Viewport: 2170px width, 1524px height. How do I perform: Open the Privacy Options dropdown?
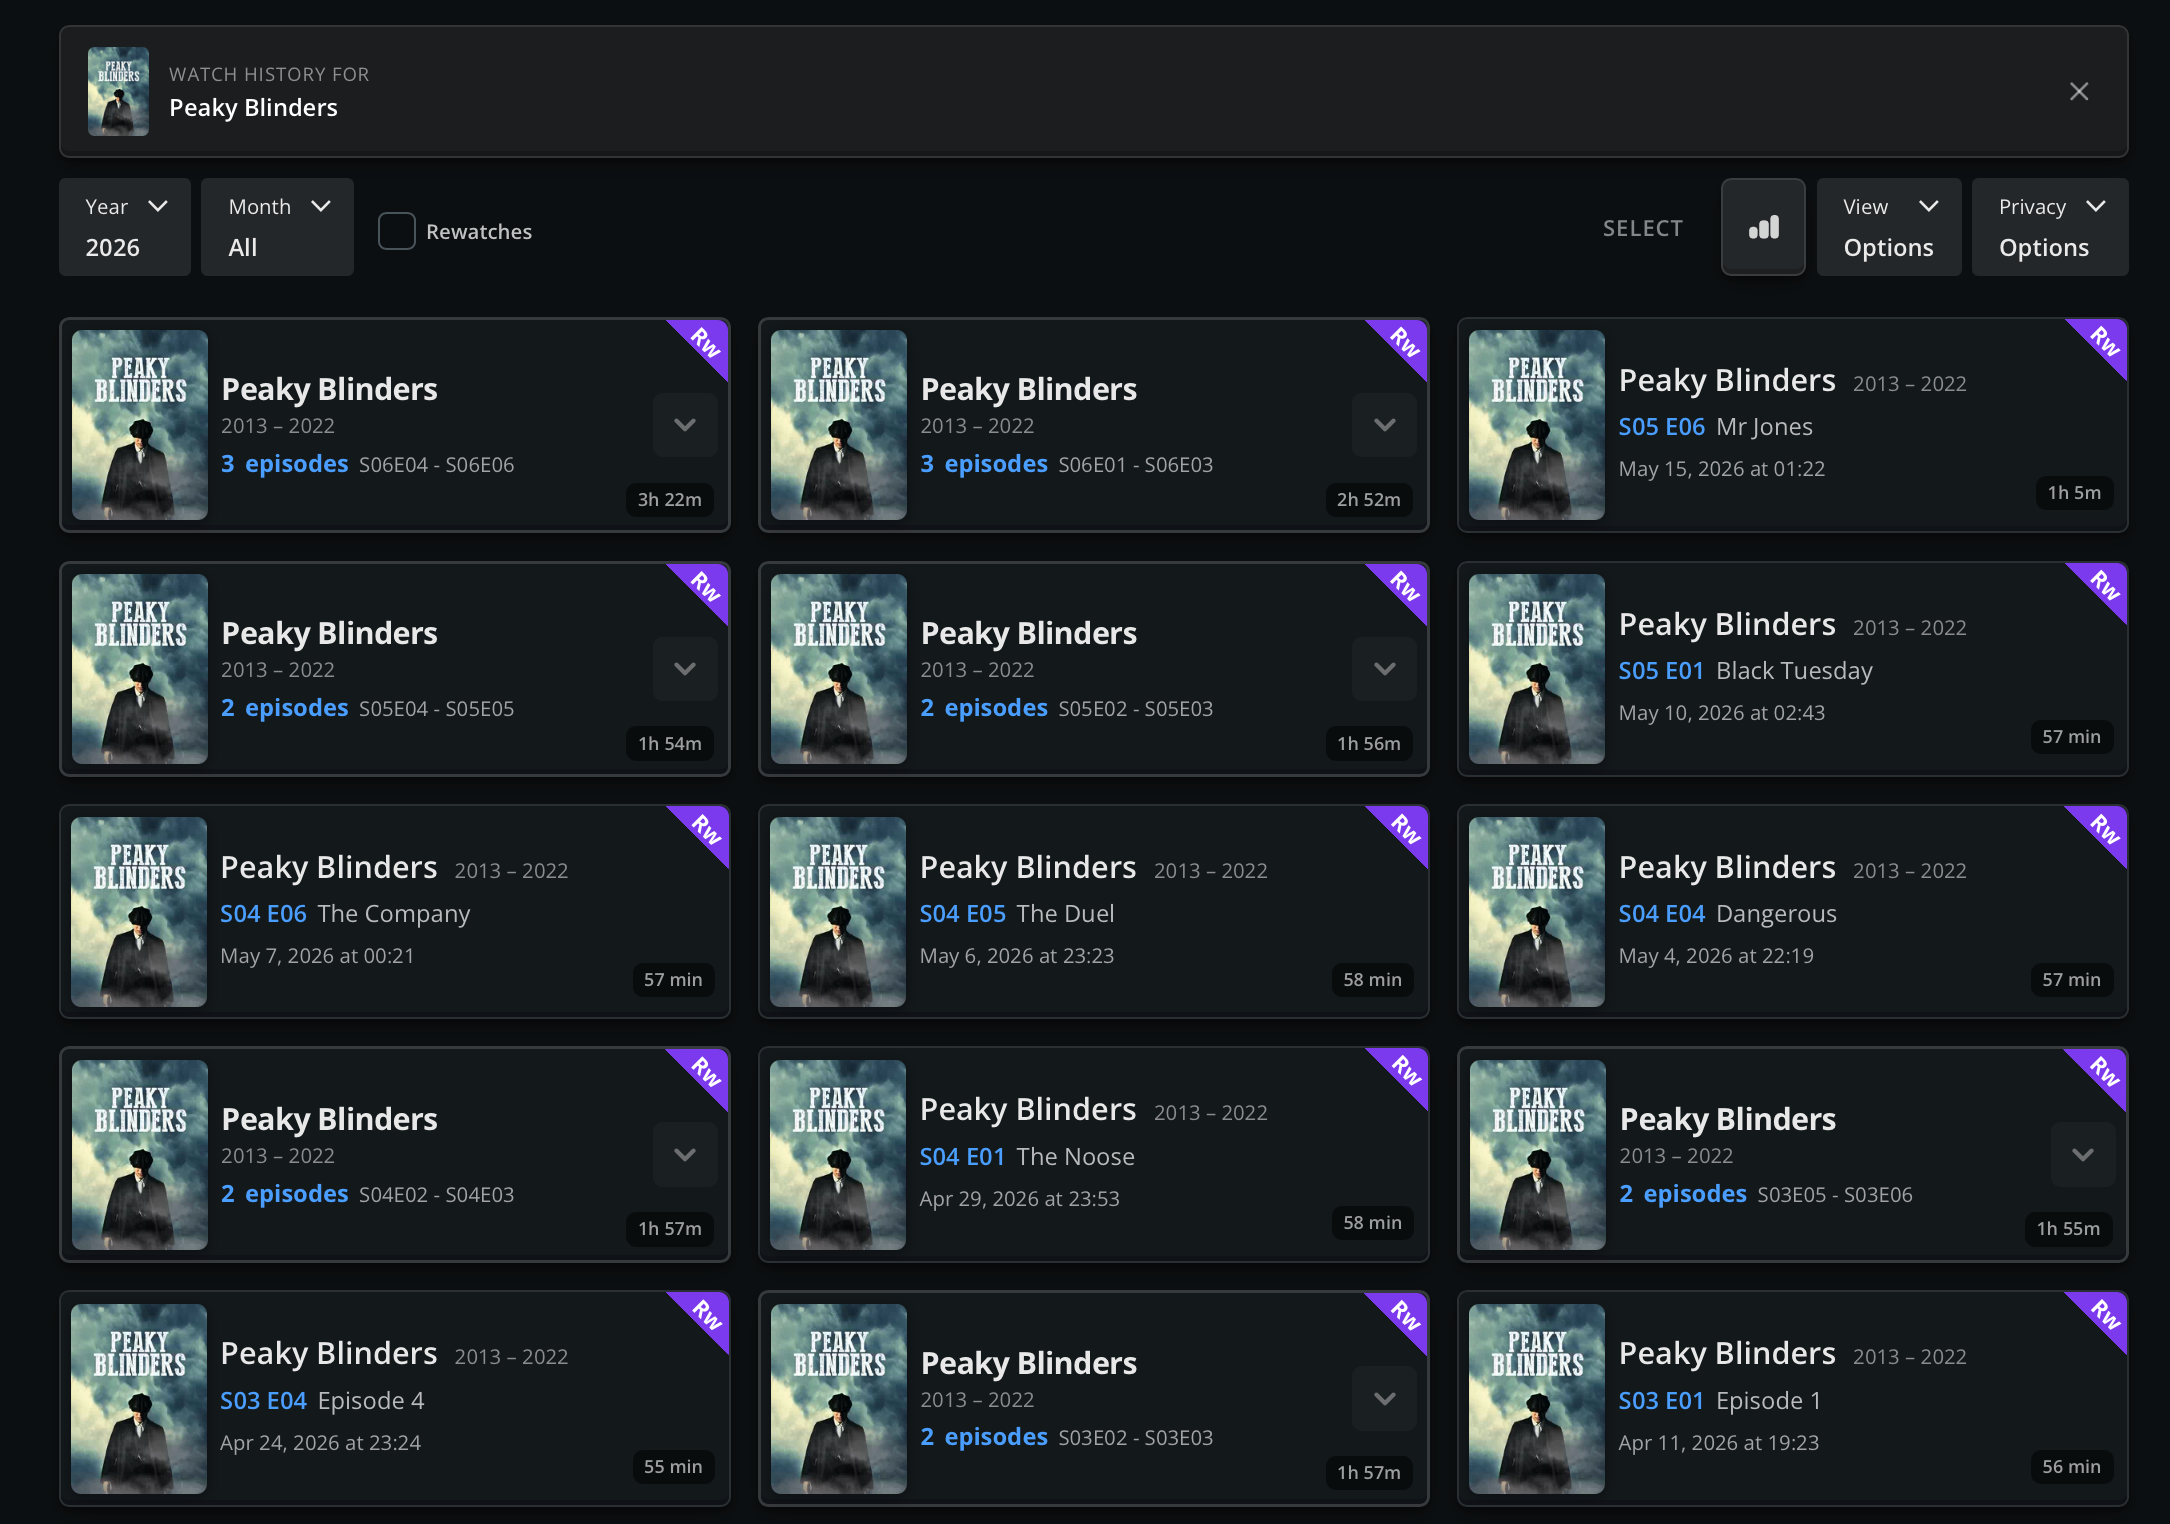(x=2049, y=227)
